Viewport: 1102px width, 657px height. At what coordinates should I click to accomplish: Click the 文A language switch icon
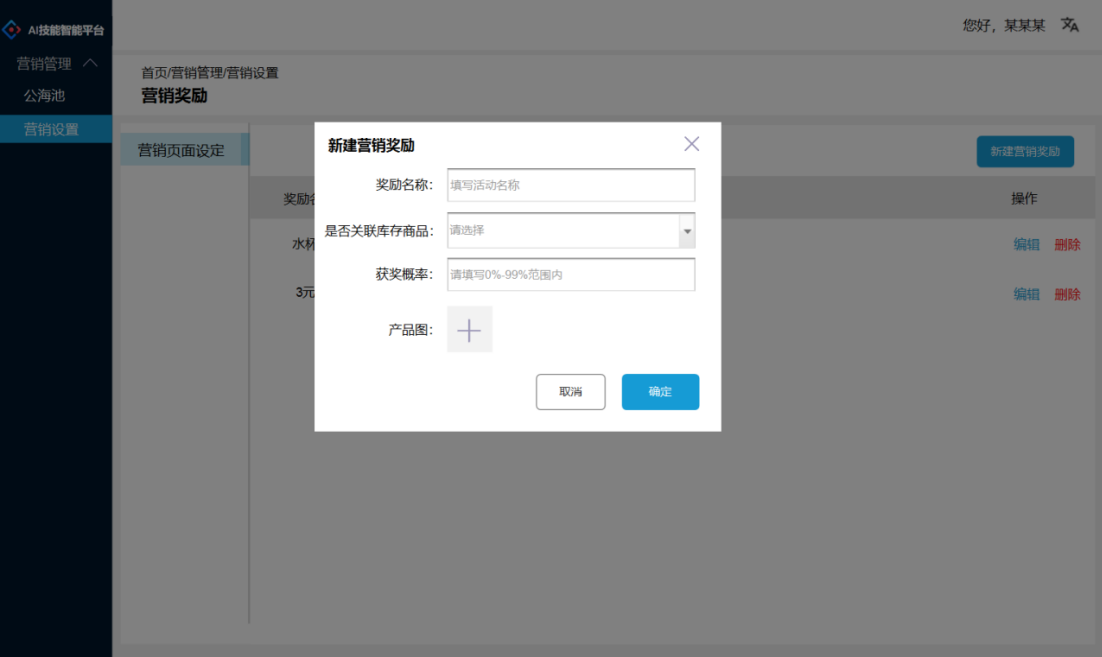tap(1069, 24)
